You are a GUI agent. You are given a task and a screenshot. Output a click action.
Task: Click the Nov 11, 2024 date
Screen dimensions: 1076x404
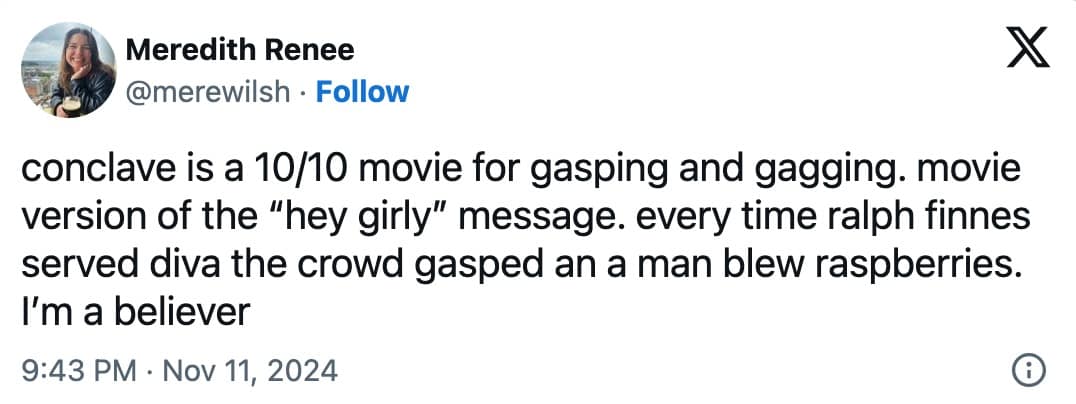(247, 372)
